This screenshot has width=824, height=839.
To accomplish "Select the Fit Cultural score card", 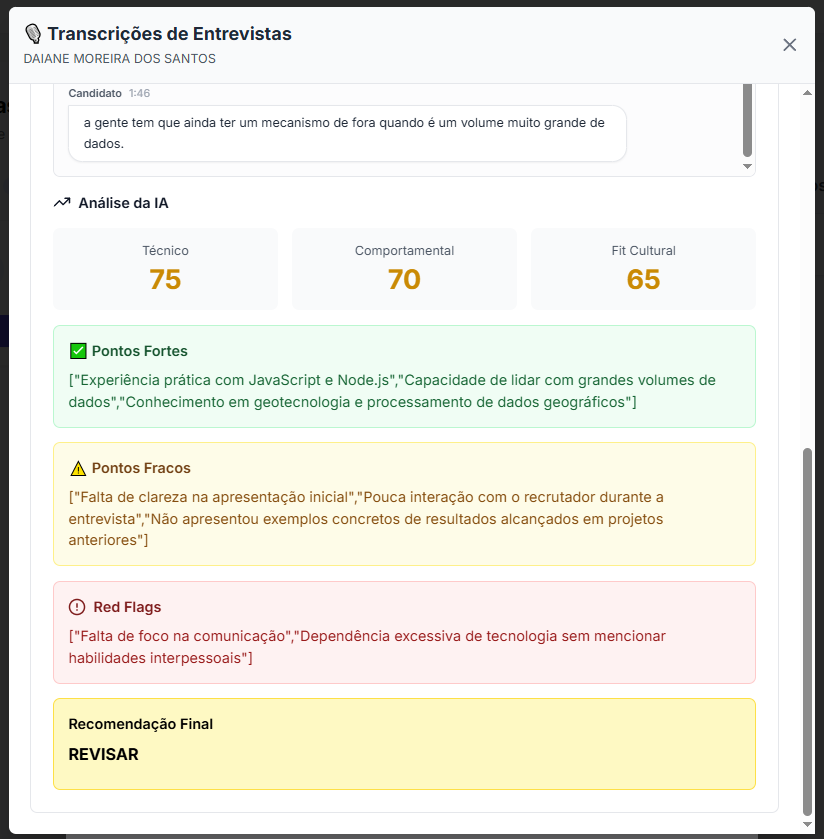I will tap(643, 268).
